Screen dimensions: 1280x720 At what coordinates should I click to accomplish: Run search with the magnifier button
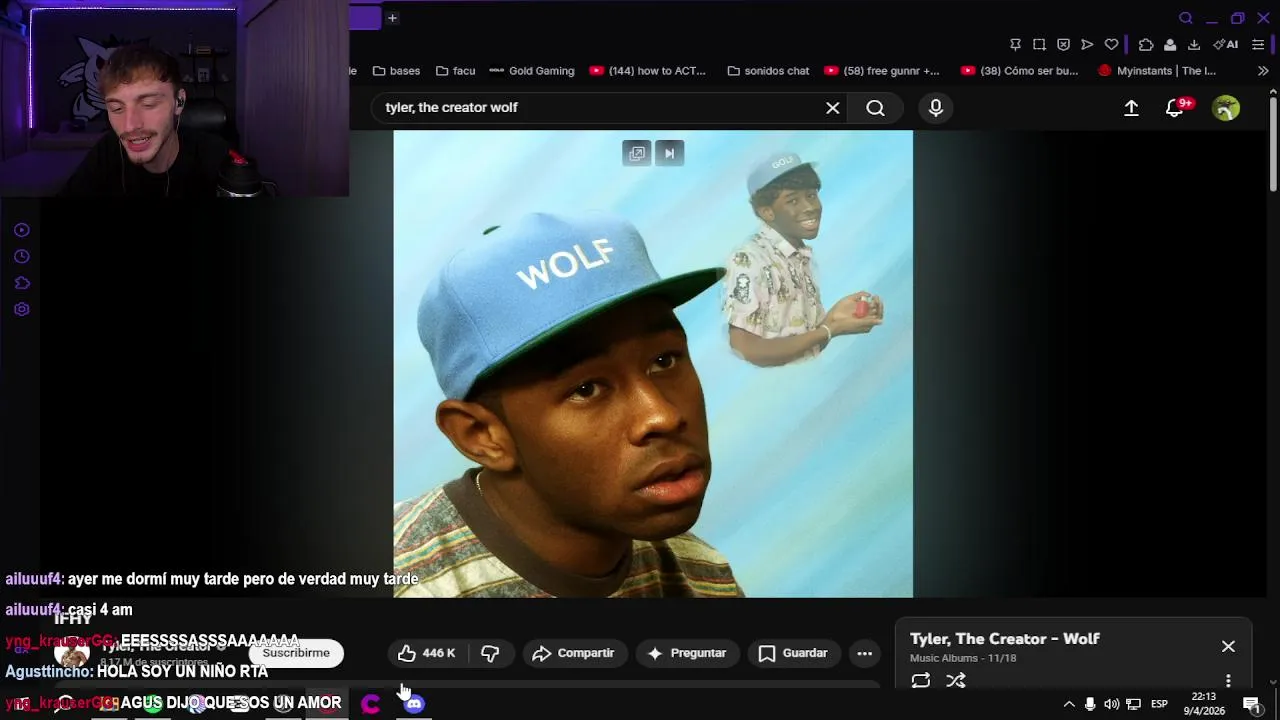pos(875,108)
